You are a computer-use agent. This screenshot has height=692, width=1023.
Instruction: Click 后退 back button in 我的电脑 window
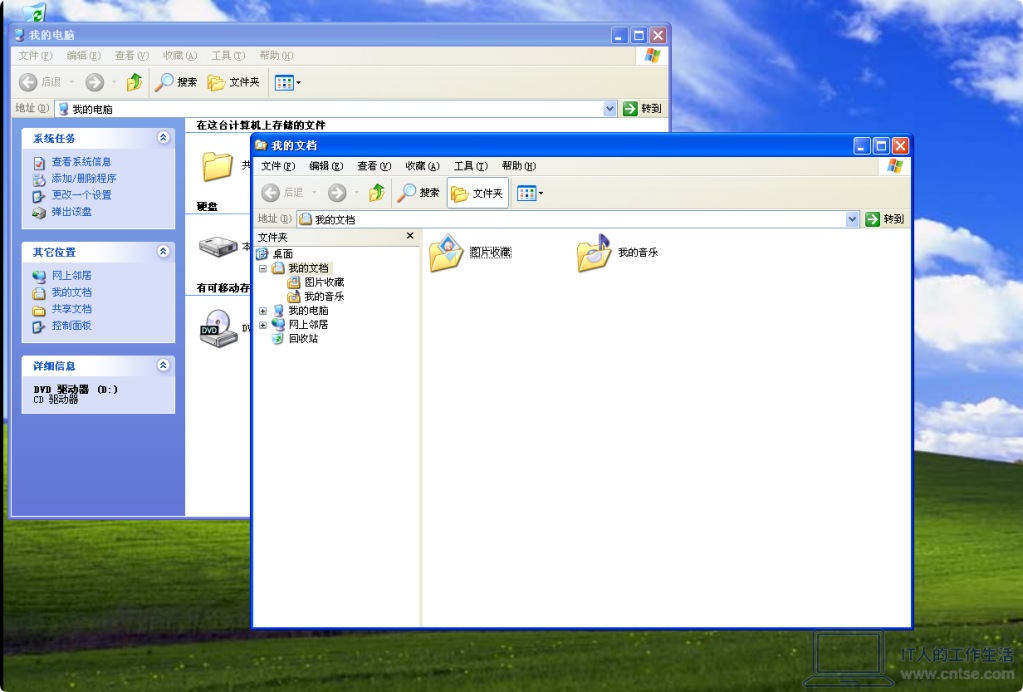(x=40, y=82)
